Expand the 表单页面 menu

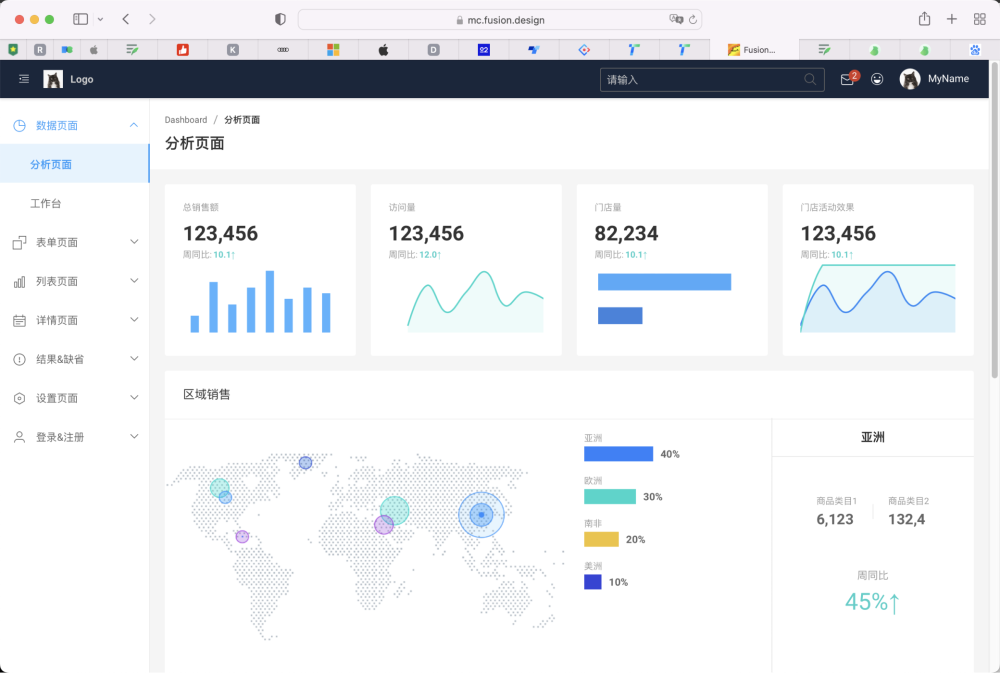[x=134, y=241]
